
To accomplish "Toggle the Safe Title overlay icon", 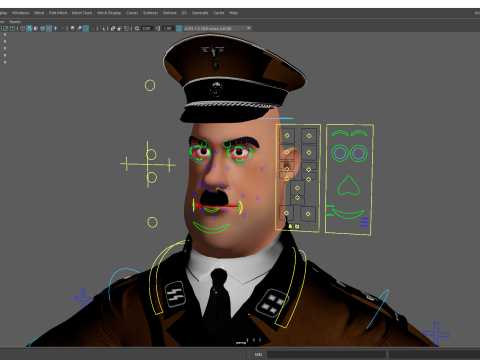I will pos(12,28).
